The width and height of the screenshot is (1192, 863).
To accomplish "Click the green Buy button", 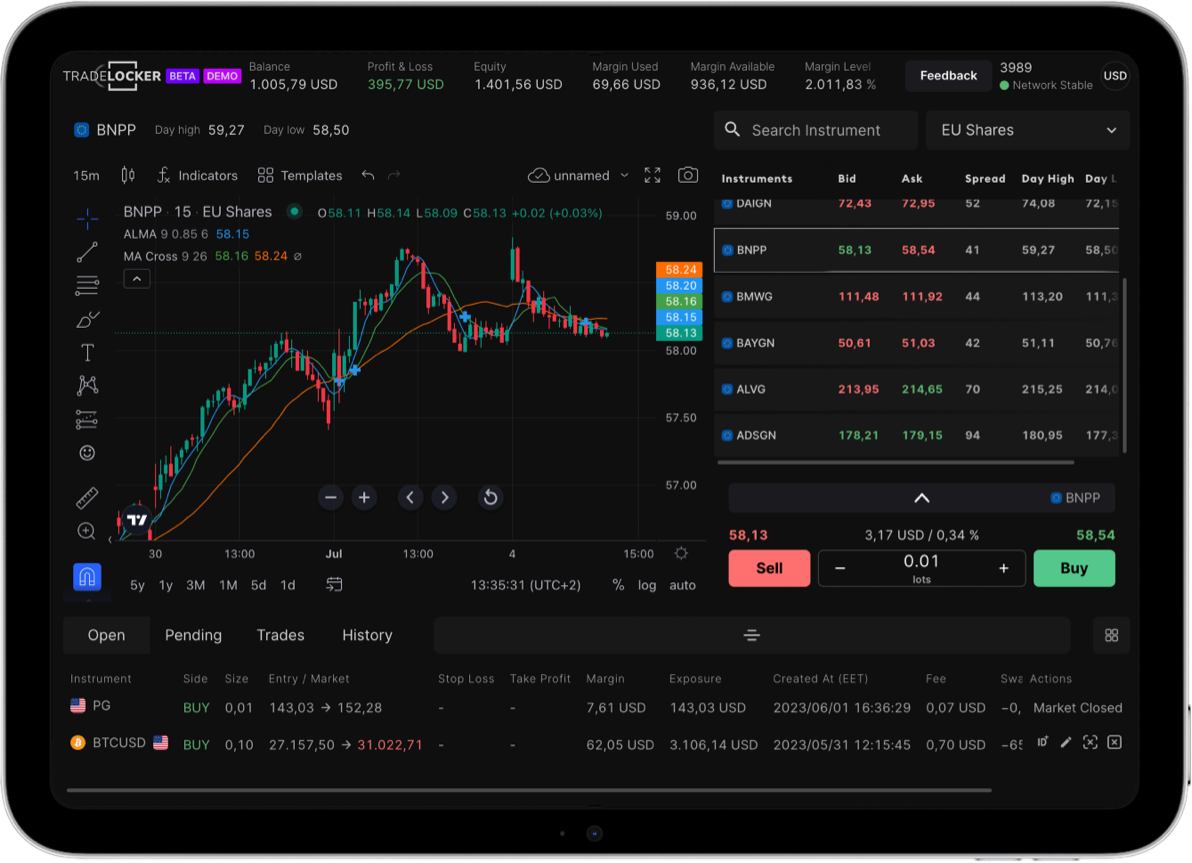I will tap(1074, 569).
